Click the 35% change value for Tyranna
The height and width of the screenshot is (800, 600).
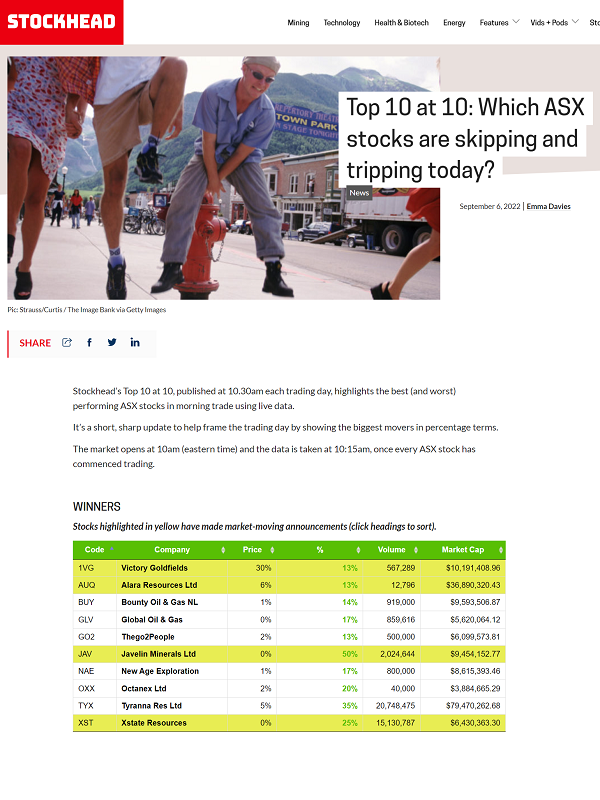click(x=349, y=706)
